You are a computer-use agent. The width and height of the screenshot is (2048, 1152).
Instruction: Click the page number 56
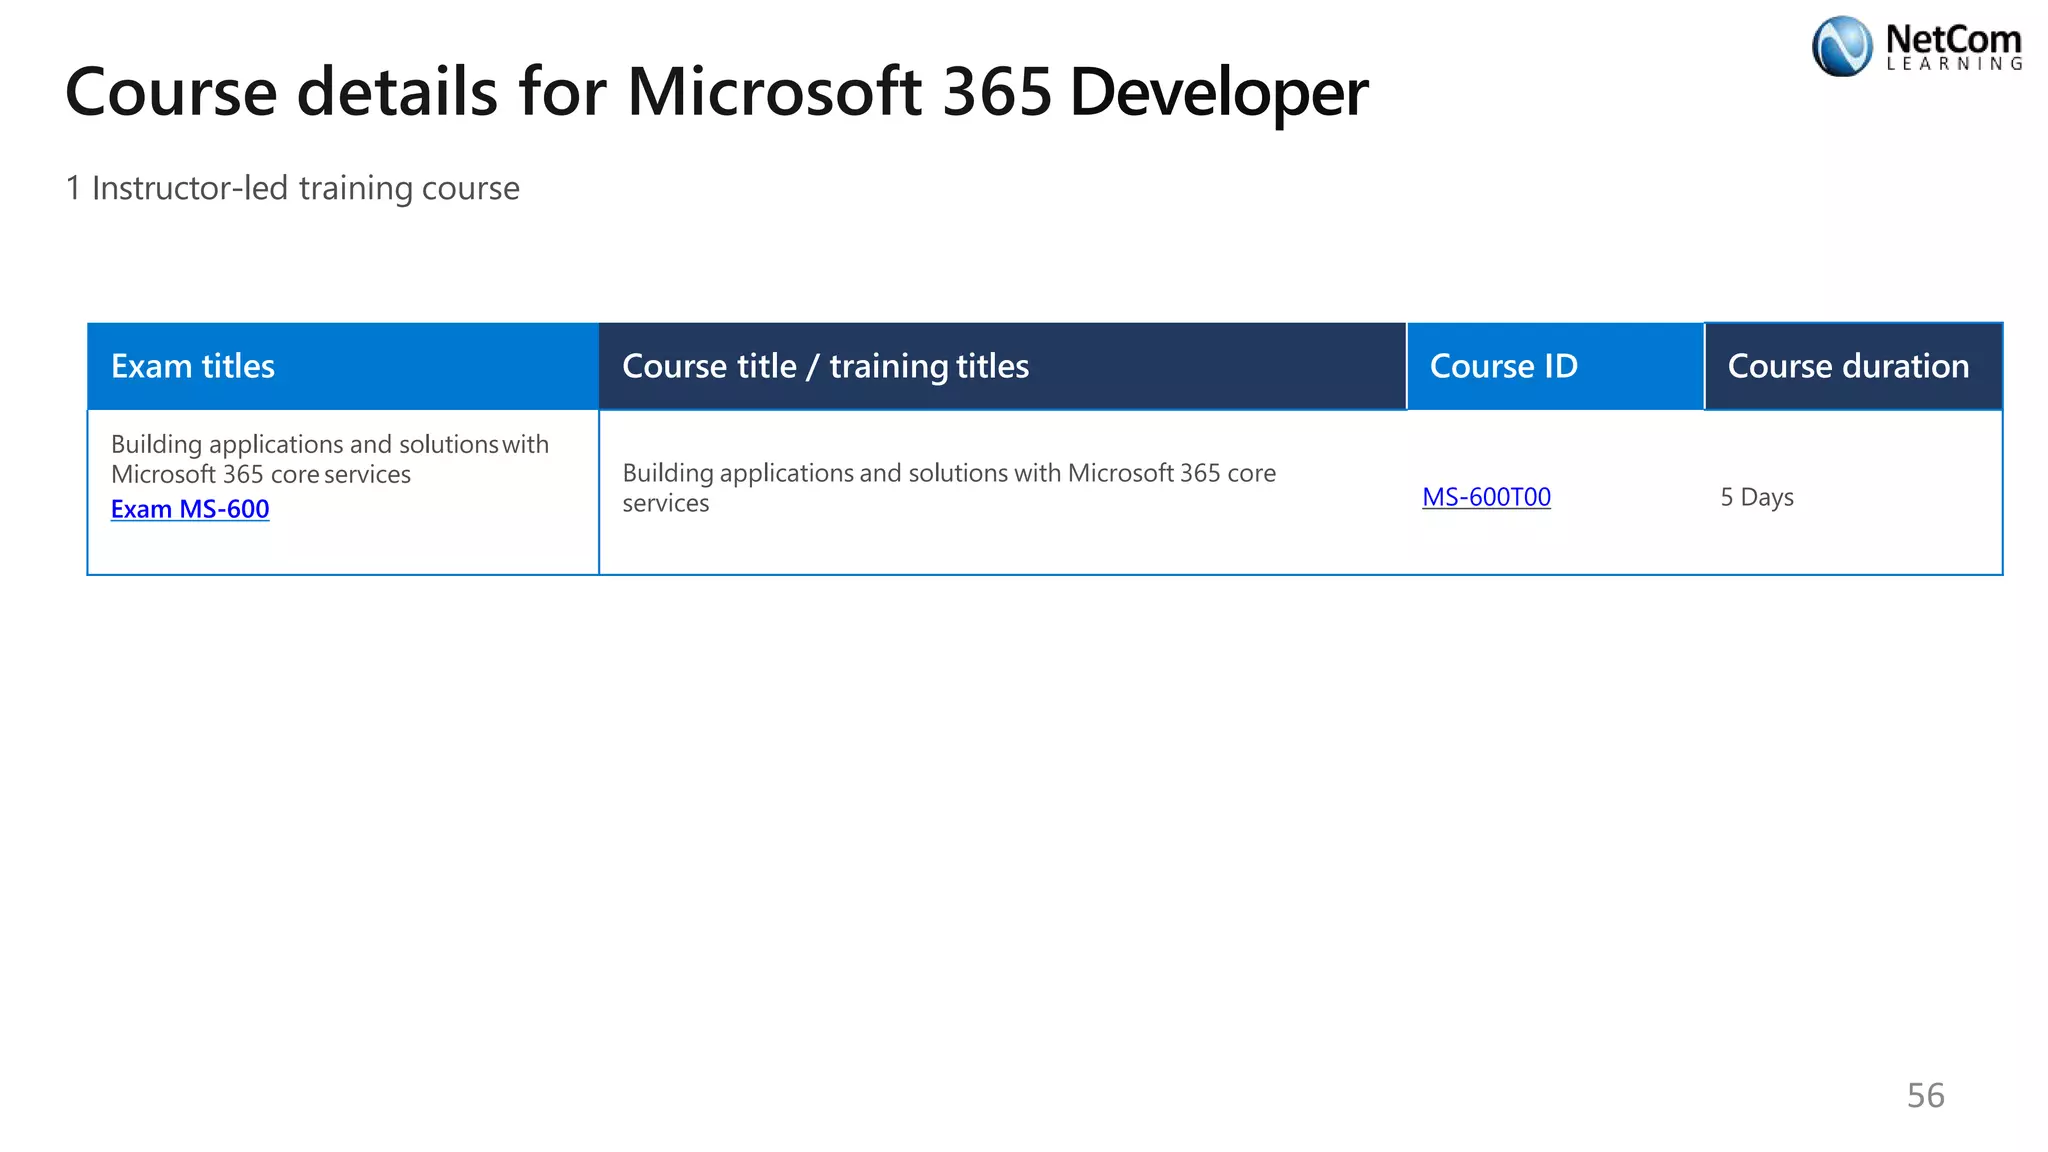[x=1925, y=1095]
